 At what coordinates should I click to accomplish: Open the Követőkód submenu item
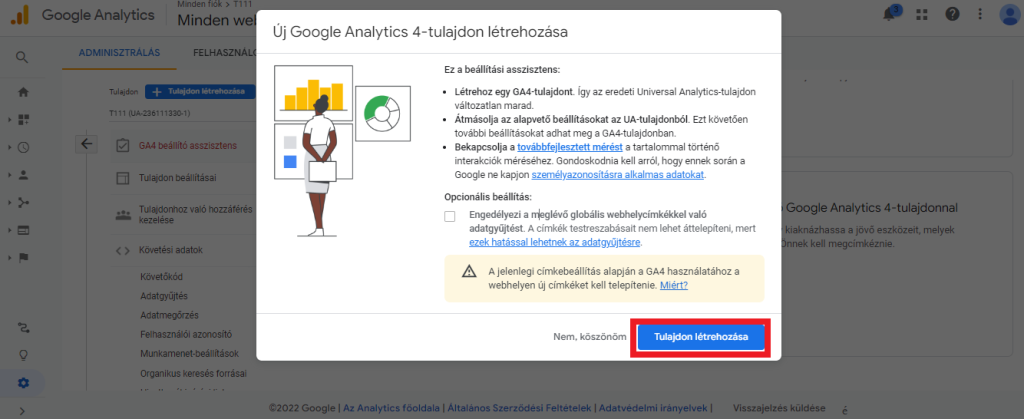point(161,277)
